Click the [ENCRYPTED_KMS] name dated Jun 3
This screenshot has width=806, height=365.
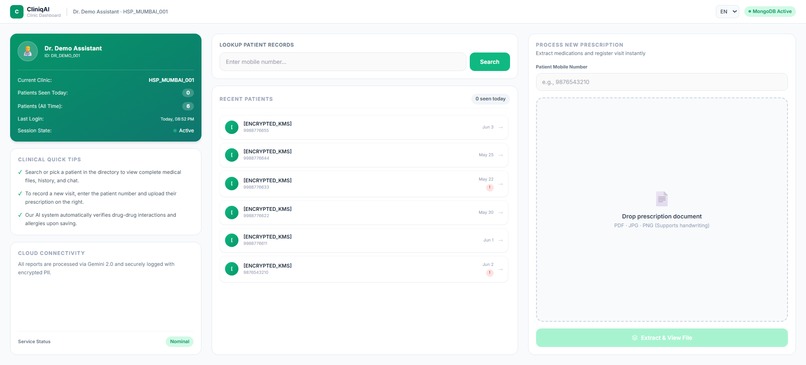(x=267, y=124)
